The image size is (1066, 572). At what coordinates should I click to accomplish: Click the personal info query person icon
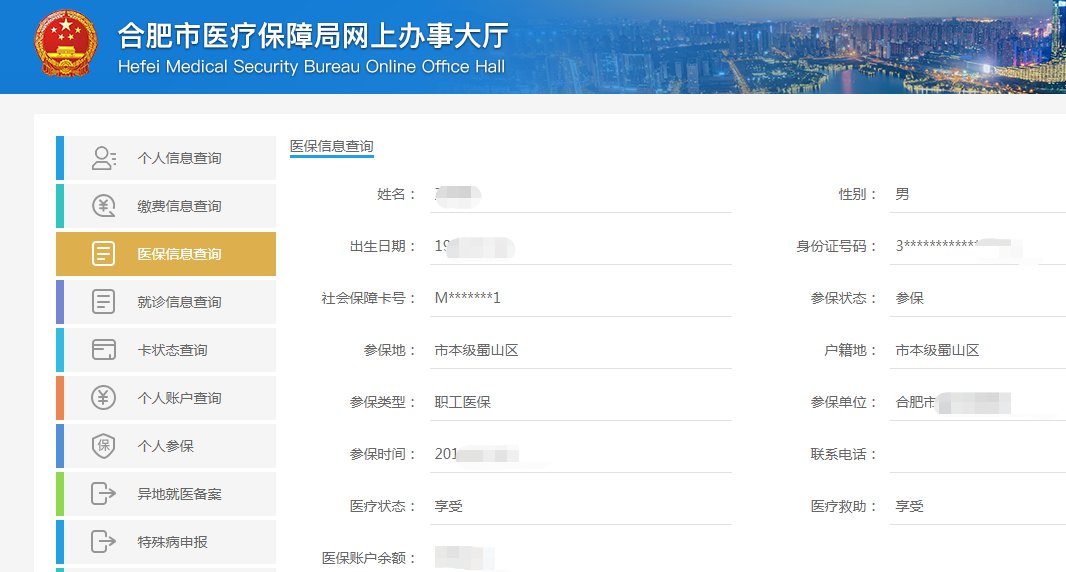[x=104, y=158]
